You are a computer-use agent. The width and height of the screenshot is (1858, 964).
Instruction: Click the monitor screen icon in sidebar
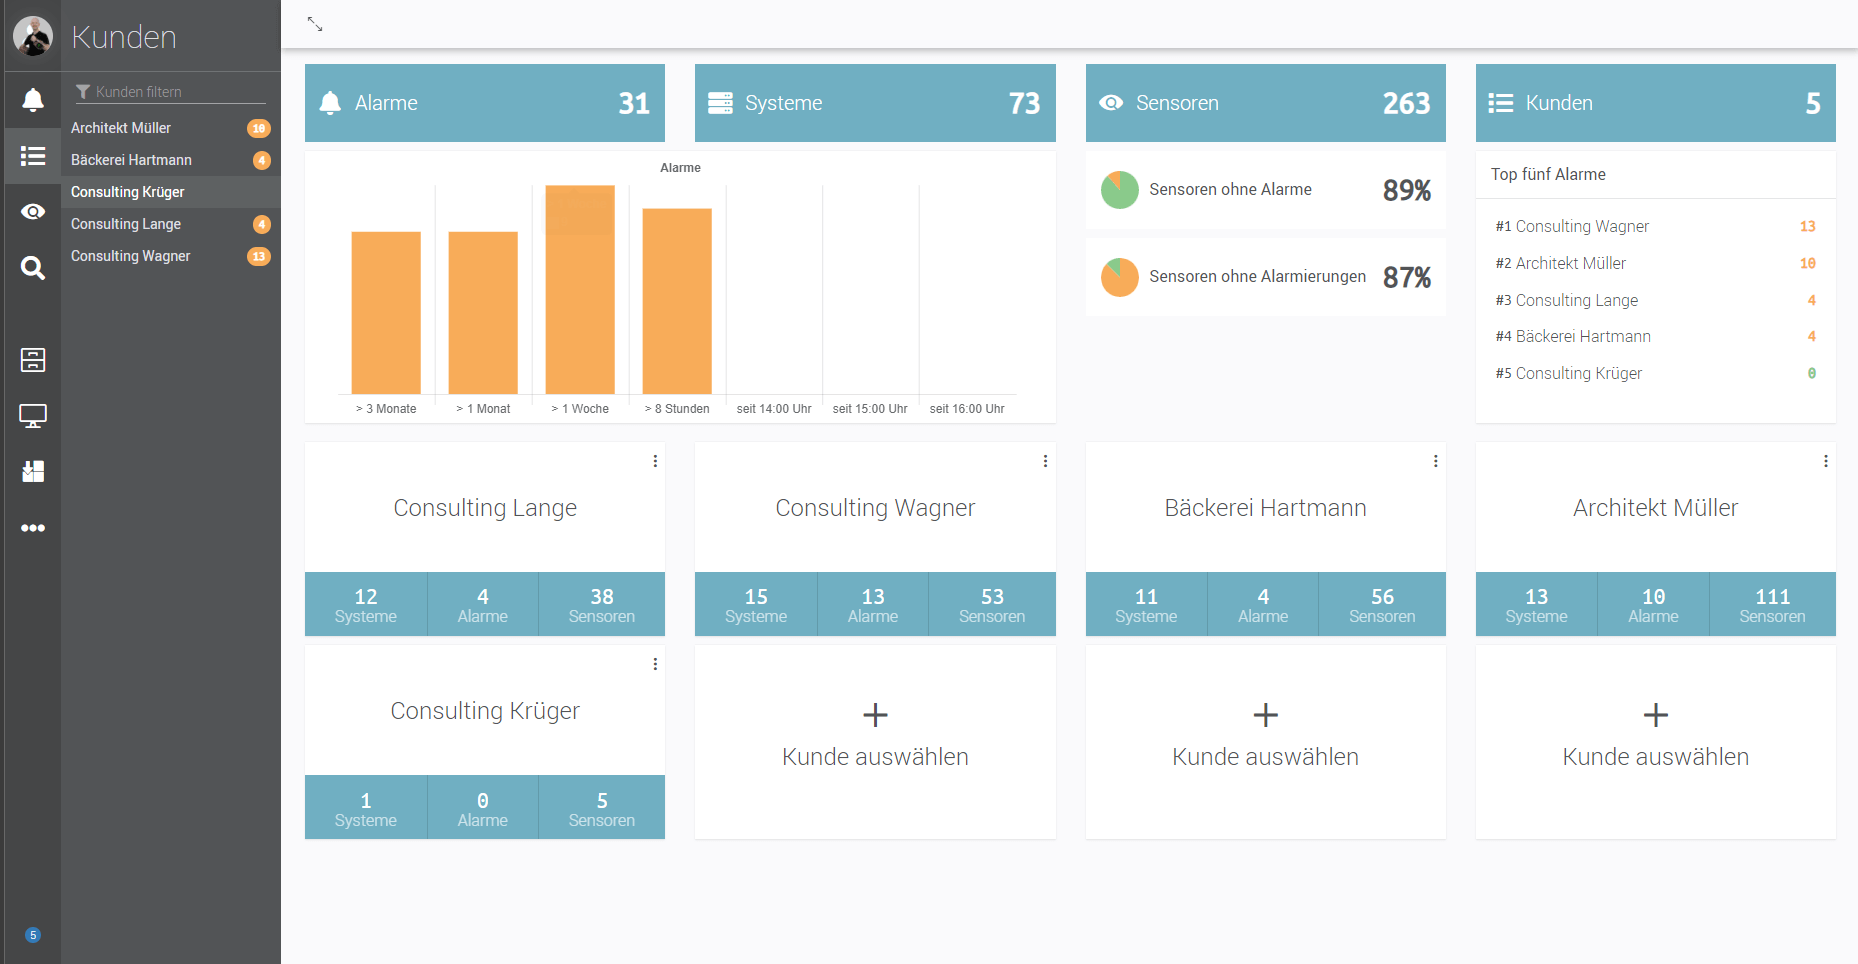coord(33,416)
